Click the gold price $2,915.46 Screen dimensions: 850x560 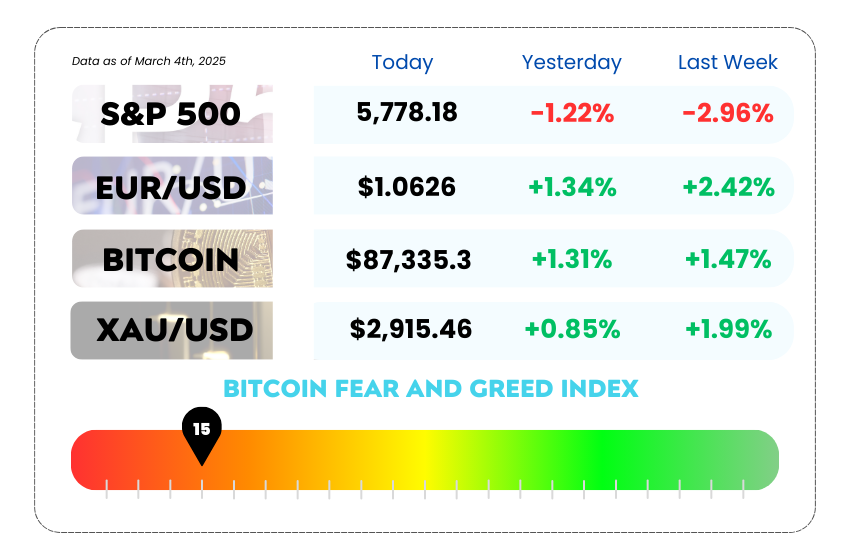click(410, 329)
